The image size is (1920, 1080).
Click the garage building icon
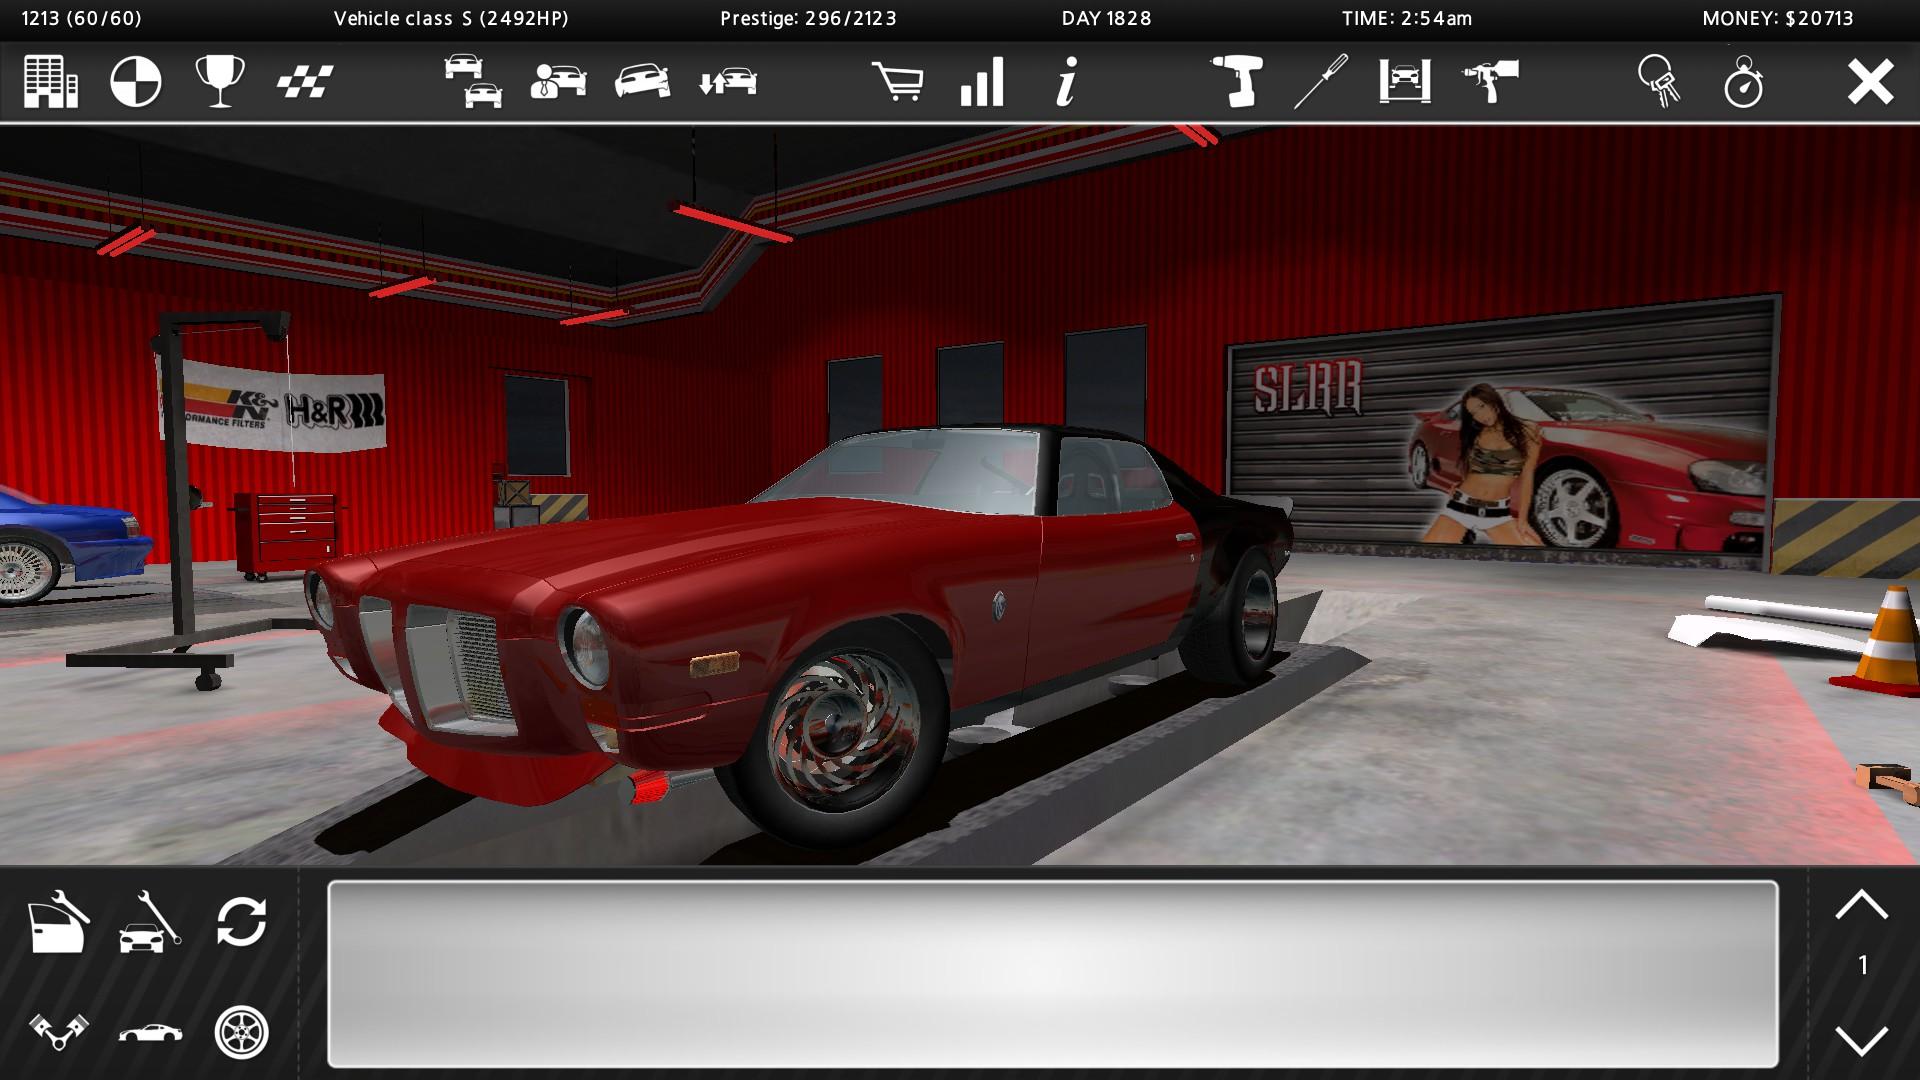click(x=51, y=81)
